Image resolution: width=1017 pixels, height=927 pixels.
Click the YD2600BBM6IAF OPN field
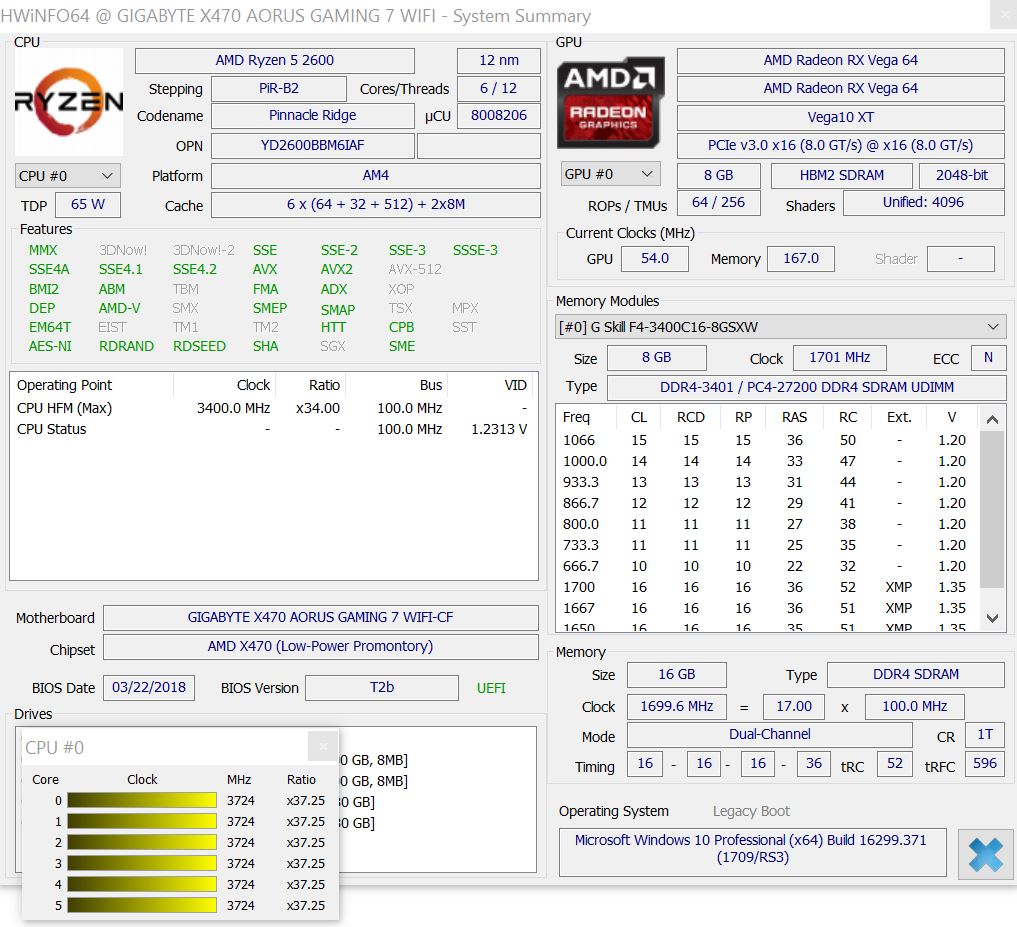click(313, 145)
